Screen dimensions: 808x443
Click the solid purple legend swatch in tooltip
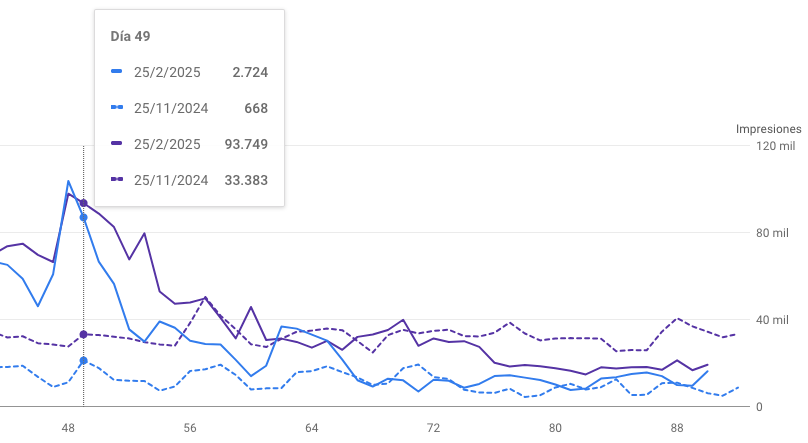point(117,144)
